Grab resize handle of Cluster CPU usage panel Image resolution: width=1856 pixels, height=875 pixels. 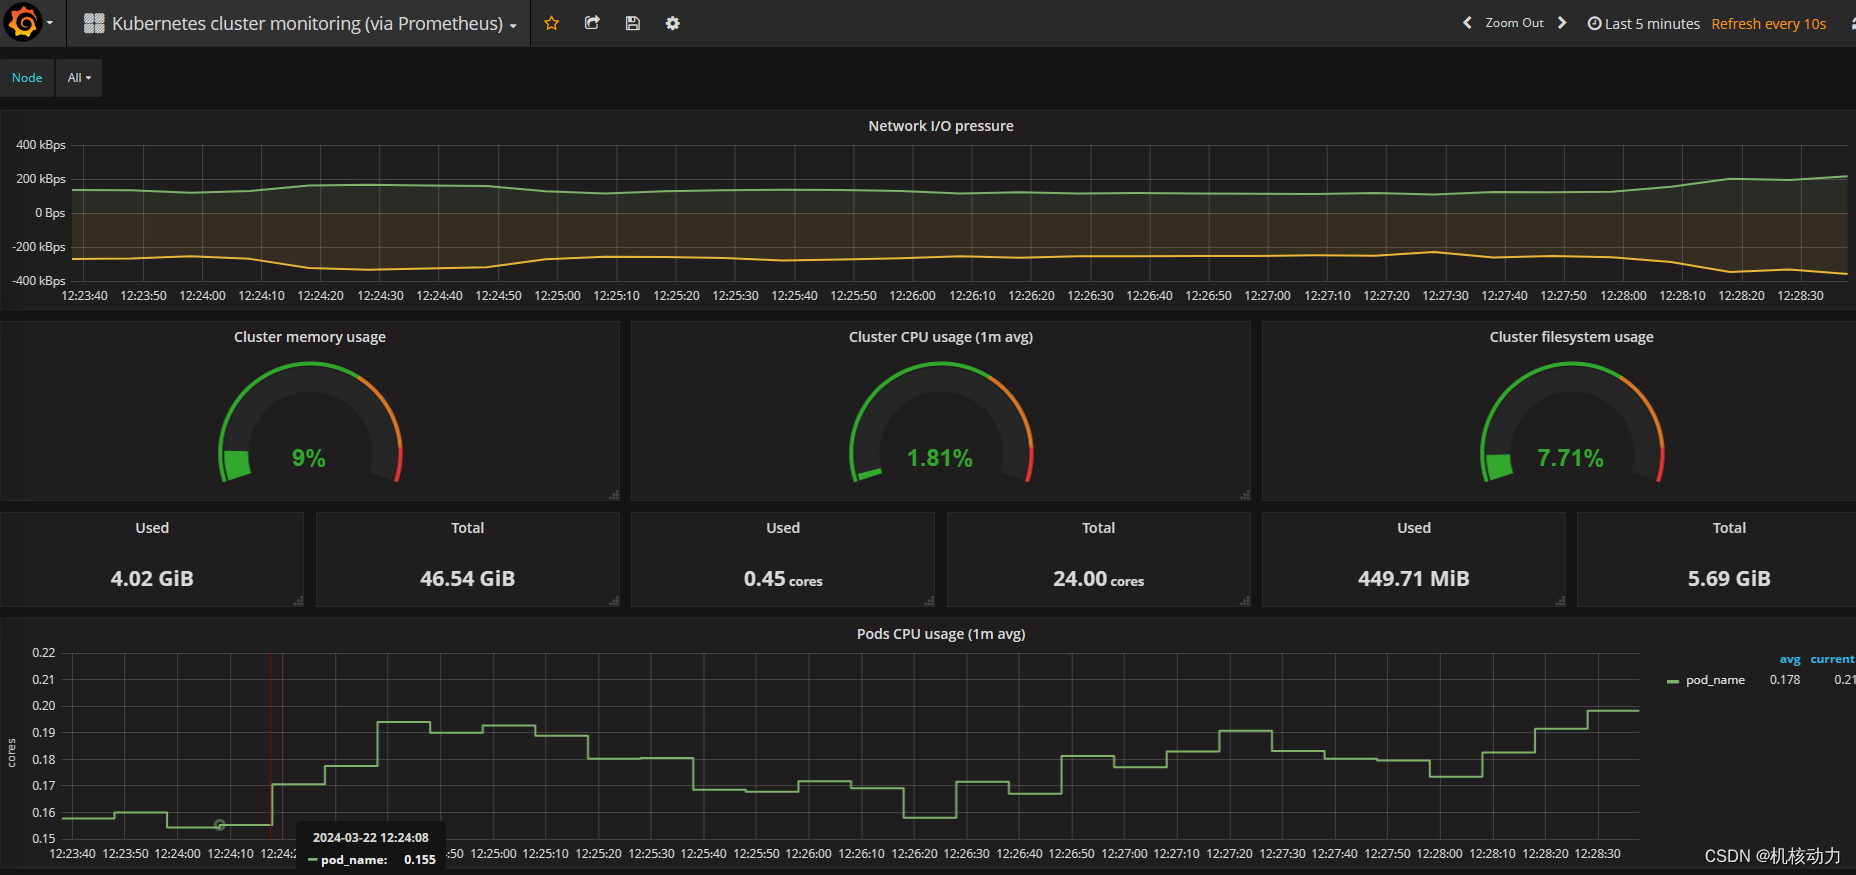[x=1245, y=495]
